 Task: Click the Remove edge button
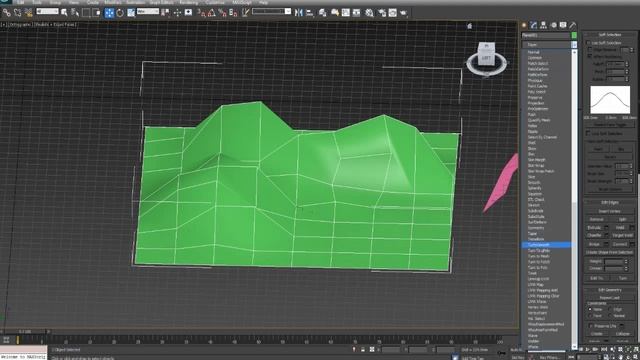596,219
